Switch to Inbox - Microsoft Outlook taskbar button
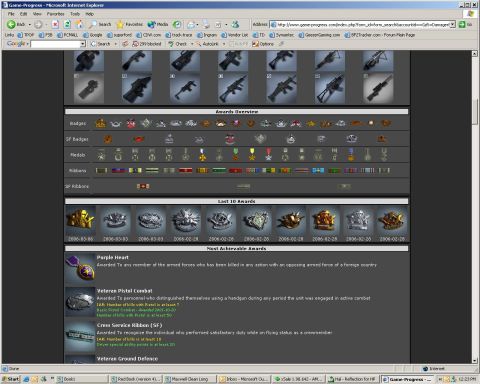This screenshot has width=480, height=384. pos(244,379)
